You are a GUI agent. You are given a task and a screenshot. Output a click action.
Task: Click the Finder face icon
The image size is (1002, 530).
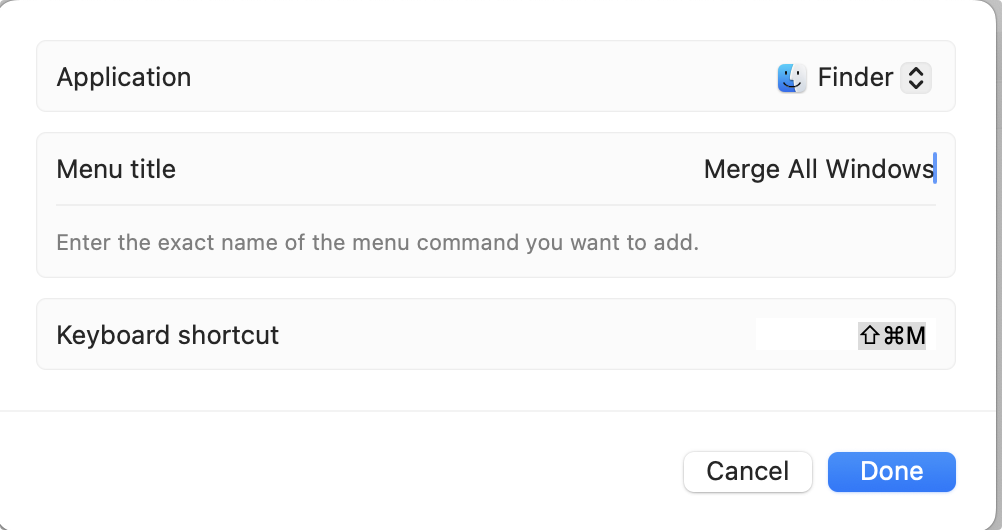coord(792,78)
